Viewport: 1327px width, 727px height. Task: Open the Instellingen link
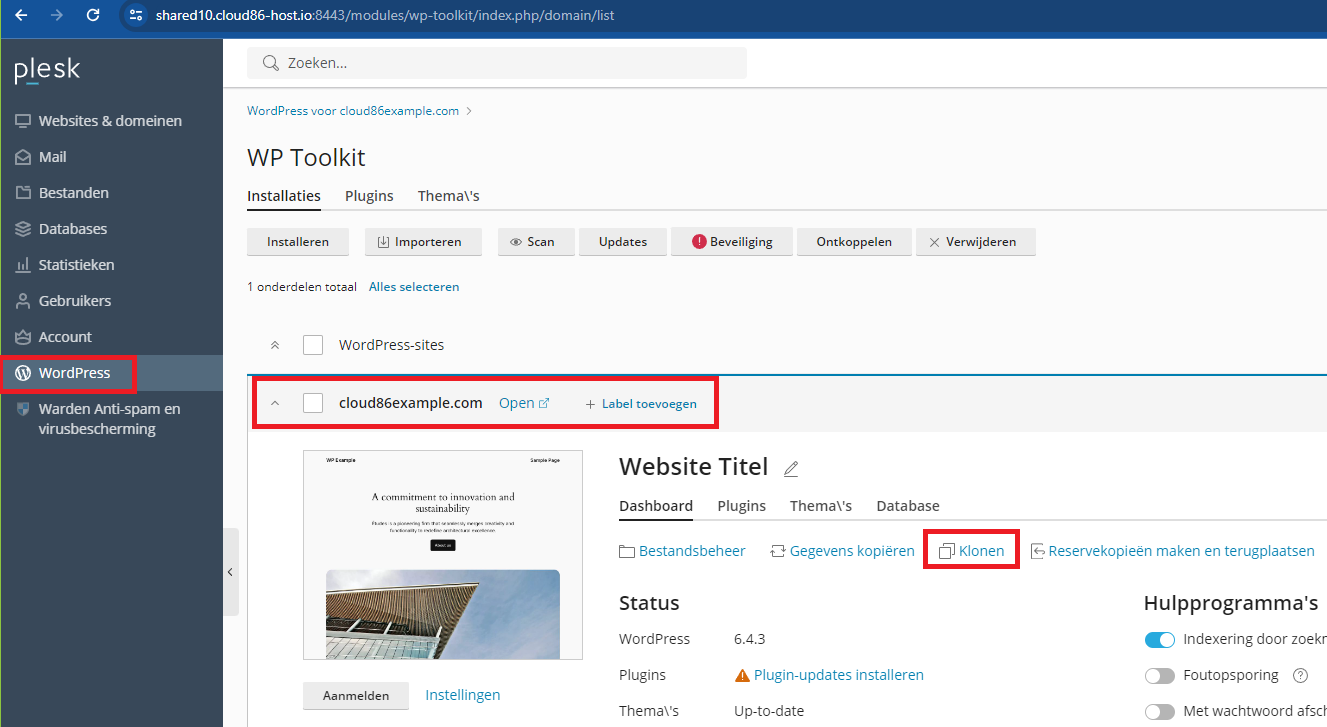pyautogui.click(x=463, y=695)
